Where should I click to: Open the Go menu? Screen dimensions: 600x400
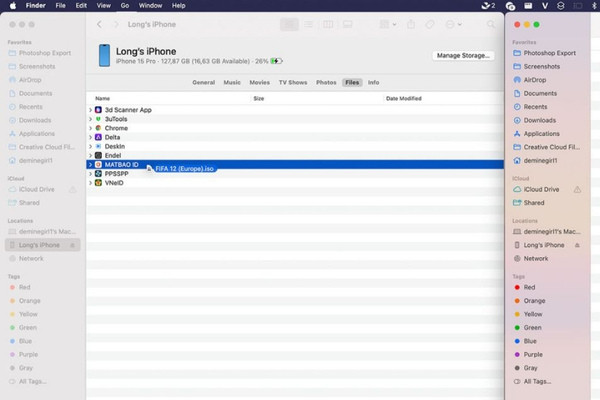click(x=125, y=6)
